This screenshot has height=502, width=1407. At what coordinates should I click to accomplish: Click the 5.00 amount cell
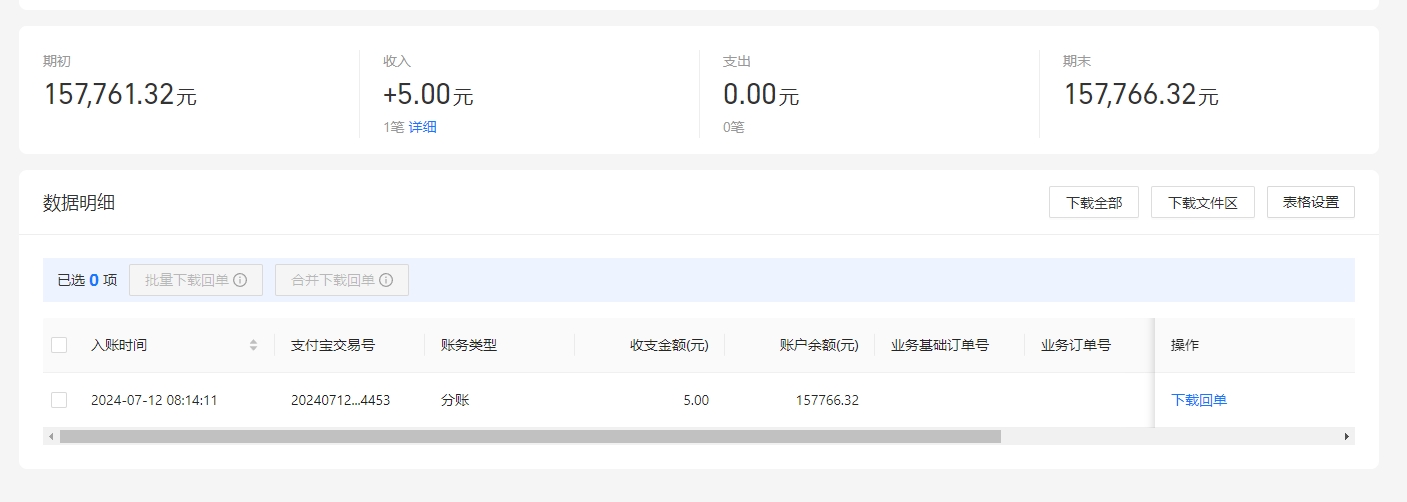click(696, 400)
